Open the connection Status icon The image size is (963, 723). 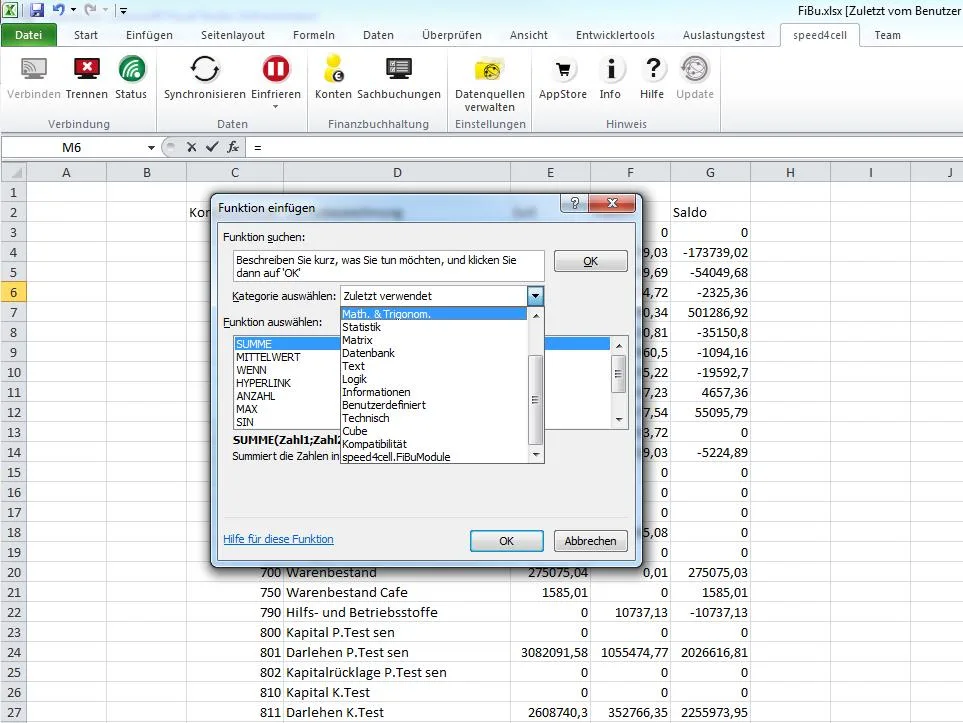pyautogui.click(x=131, y=69)
